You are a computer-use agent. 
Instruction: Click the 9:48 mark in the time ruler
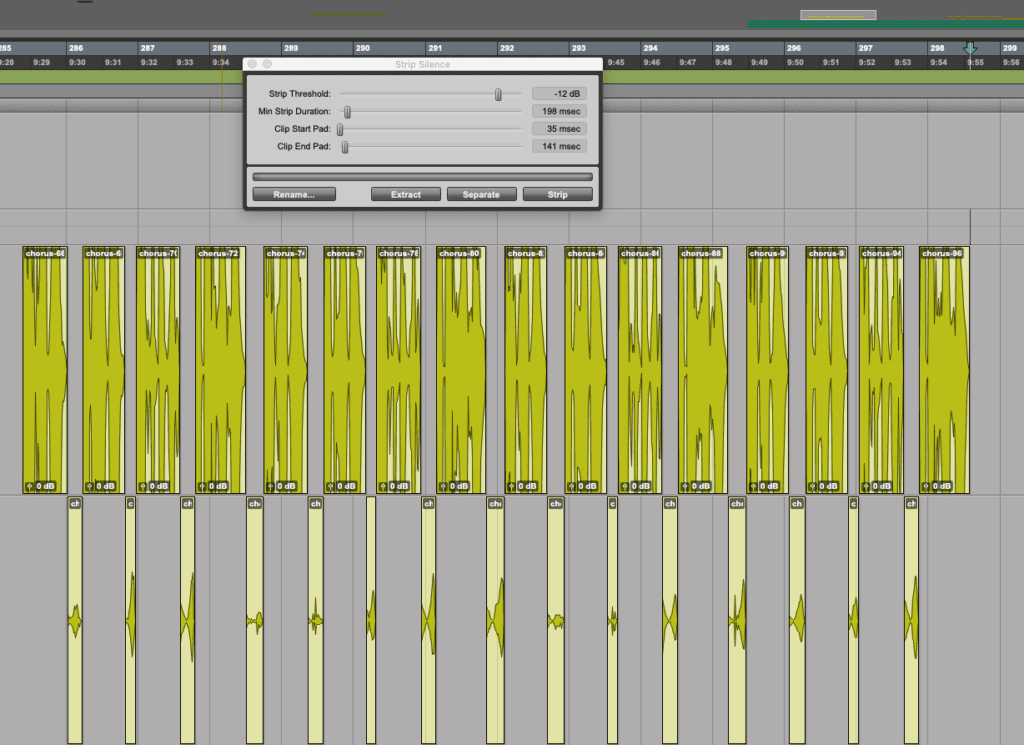click(x=724, y=63)
